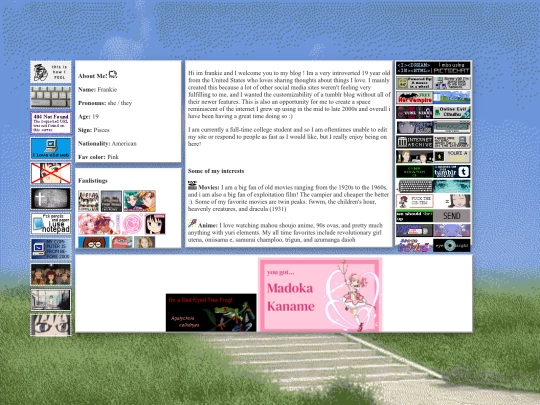
Task: Click the anime room scene stamp
Action: pos(51,300)
